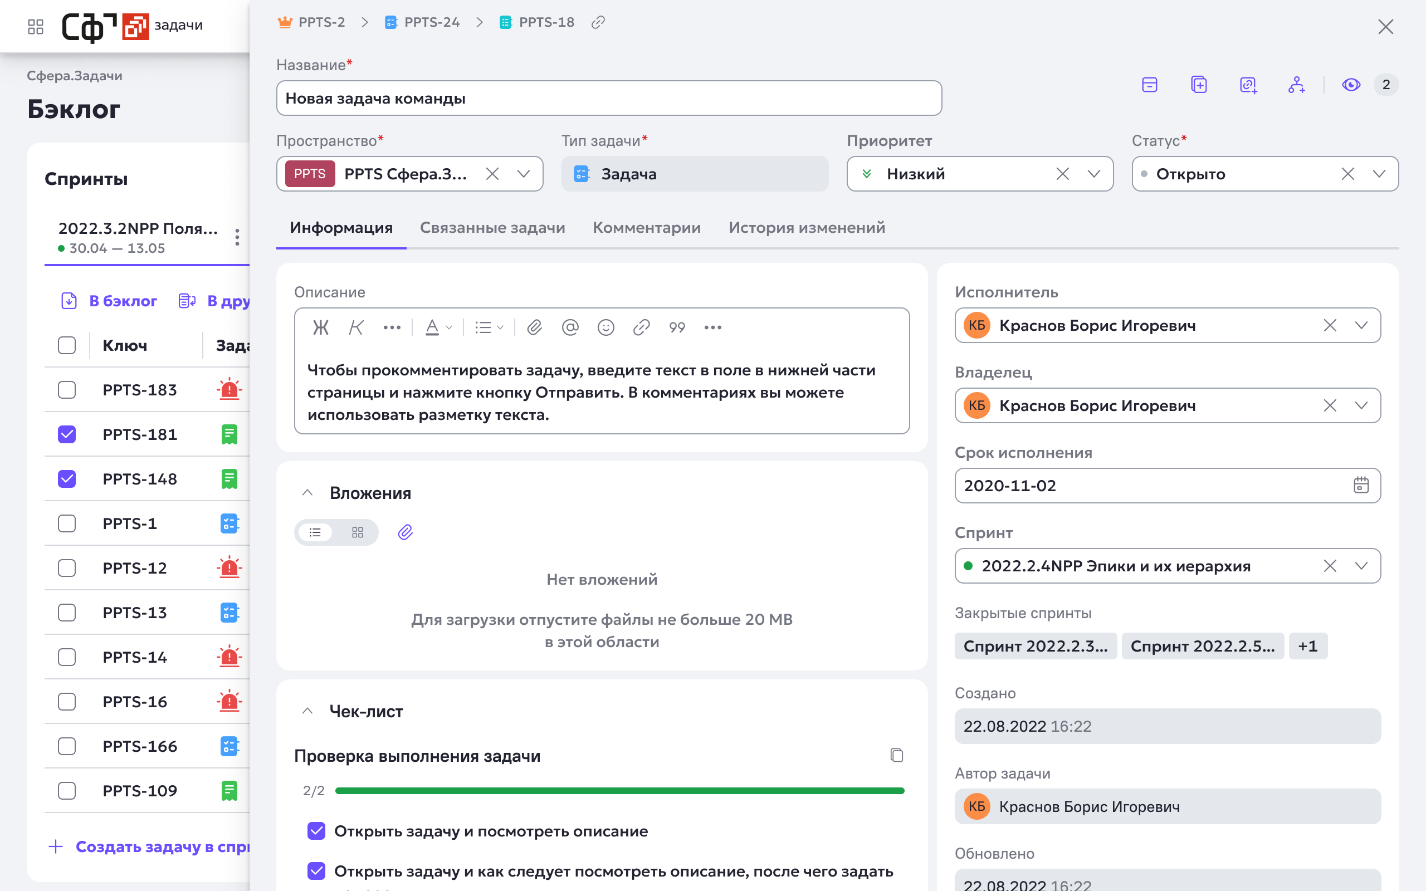Uncheck the PPTS-181 row checkbox
Image resolution: width=1426 pixels, height=891 pixels.
[67, 434]
